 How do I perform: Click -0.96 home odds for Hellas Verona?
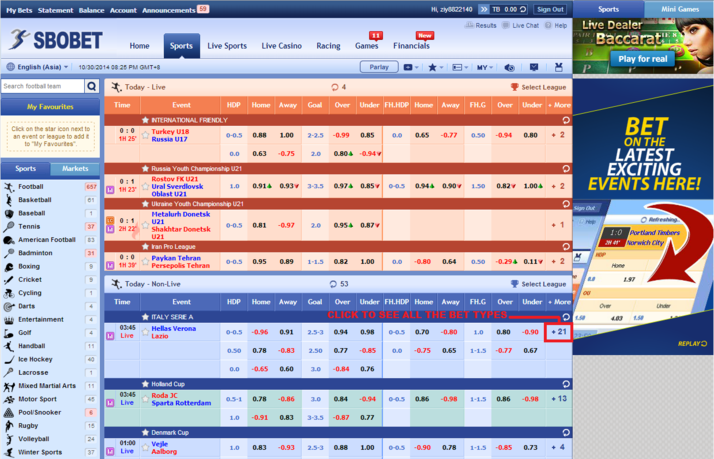pos(260,332)
